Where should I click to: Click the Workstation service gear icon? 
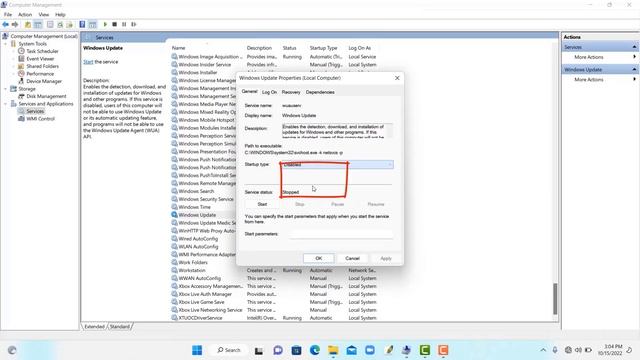point(174,270)
